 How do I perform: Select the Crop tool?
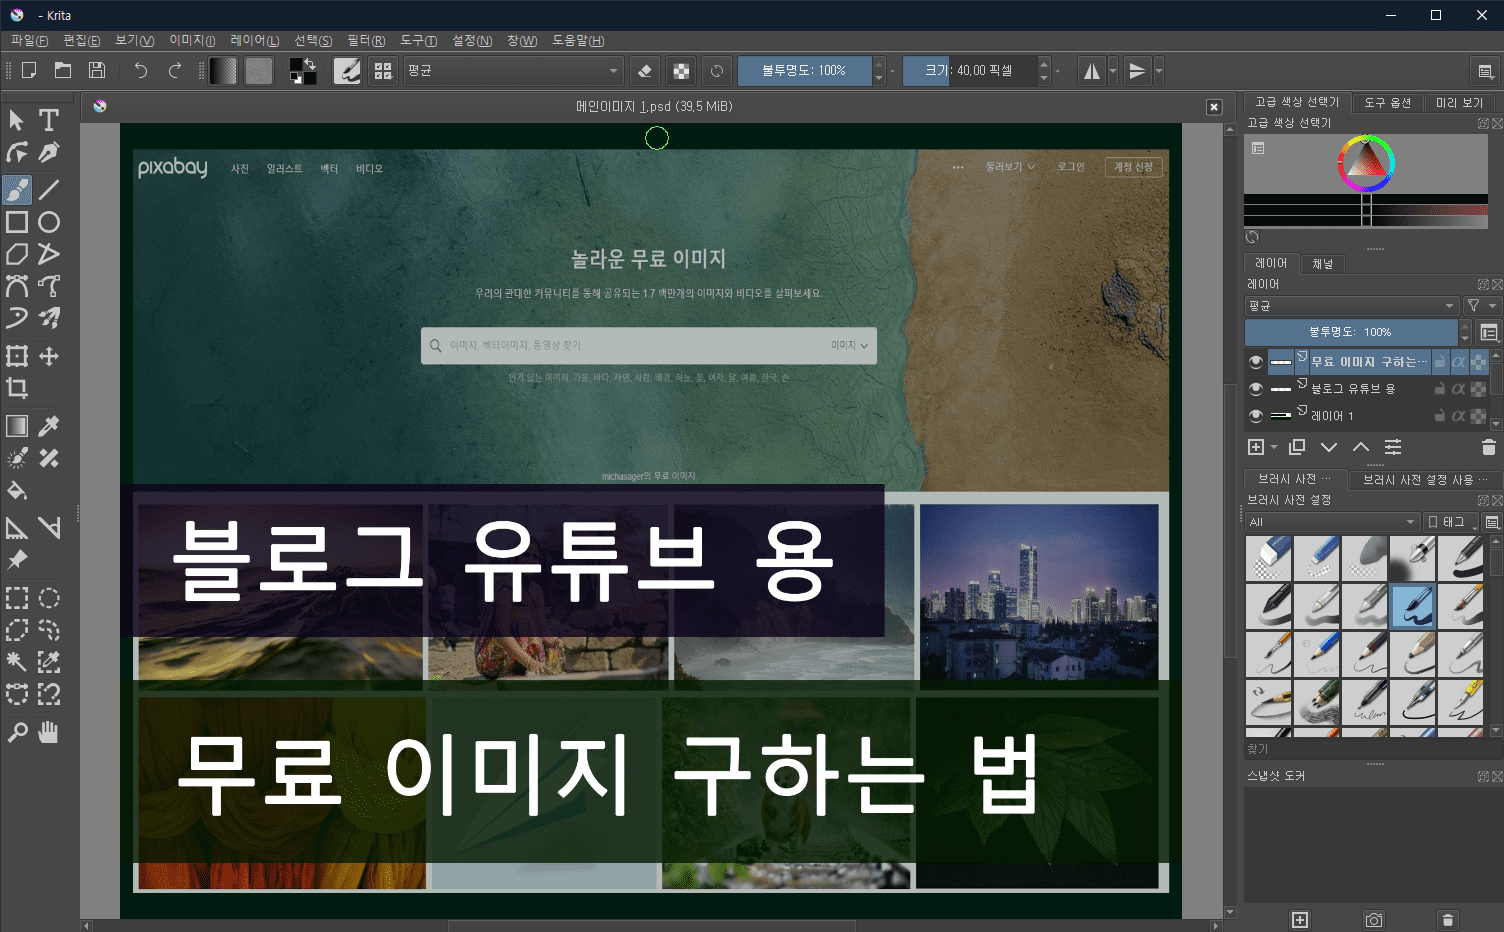click(16, 388)
